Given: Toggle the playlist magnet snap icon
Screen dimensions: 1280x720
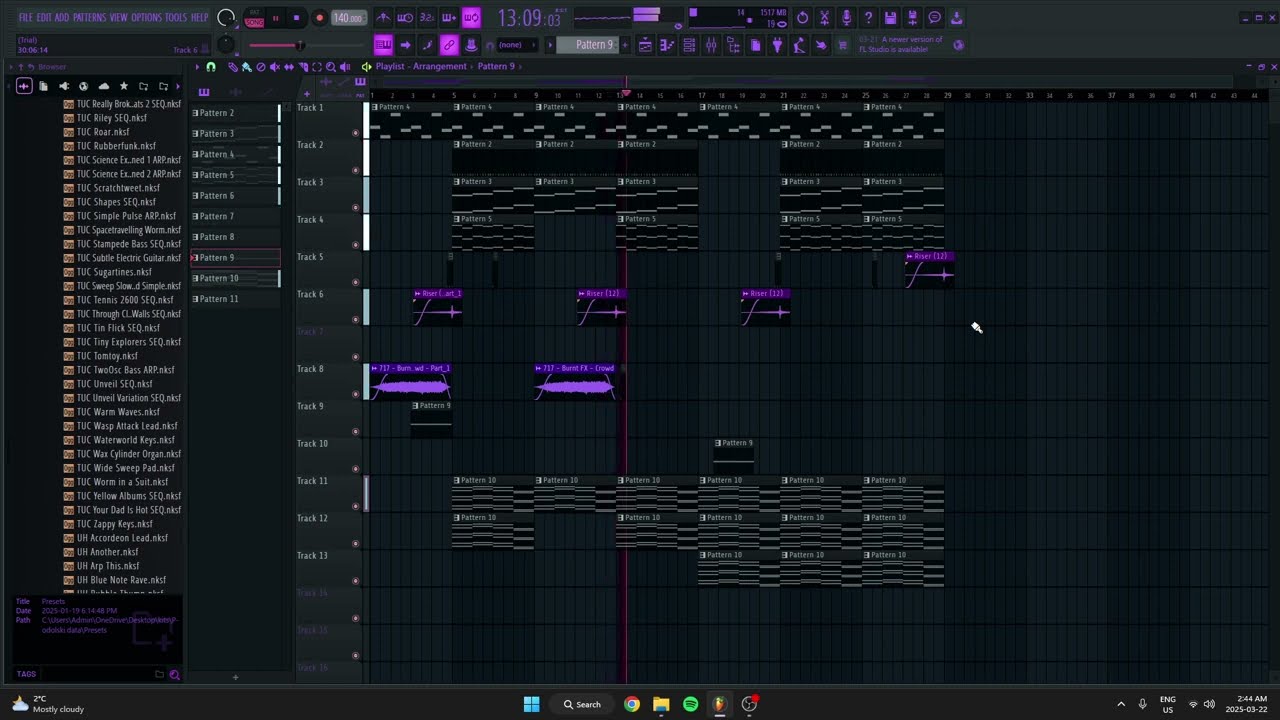Looking at the screenshot, I should [x=210, y=66].
